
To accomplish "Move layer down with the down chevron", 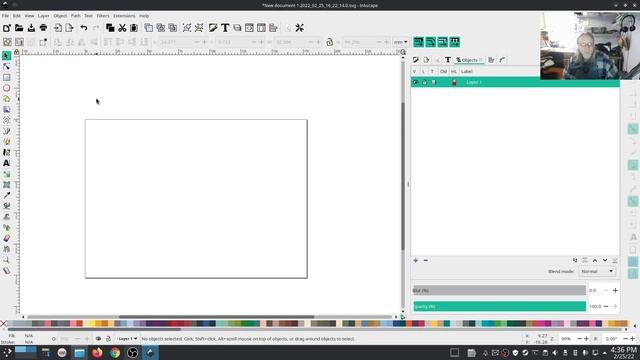I will click(x=605, y=260).
